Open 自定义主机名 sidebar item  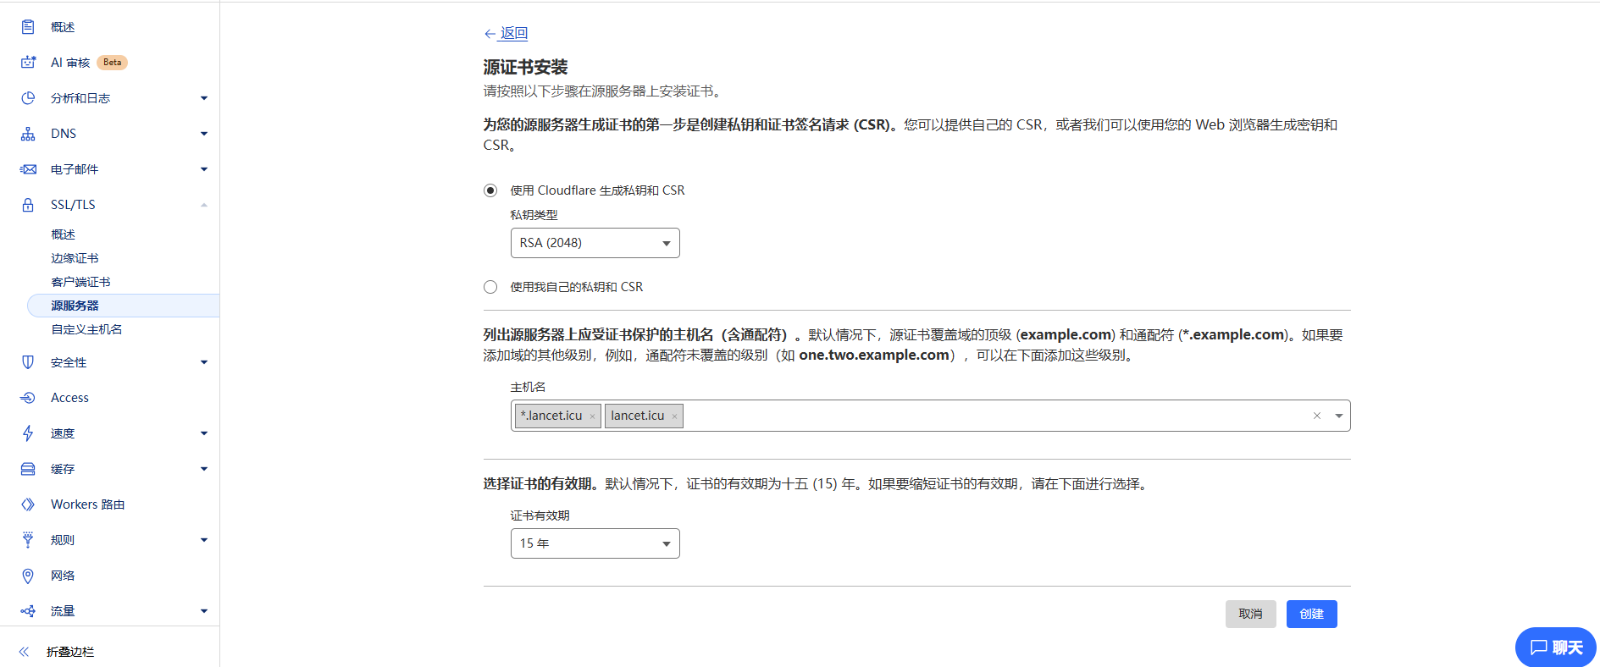(x=87, y=329)
